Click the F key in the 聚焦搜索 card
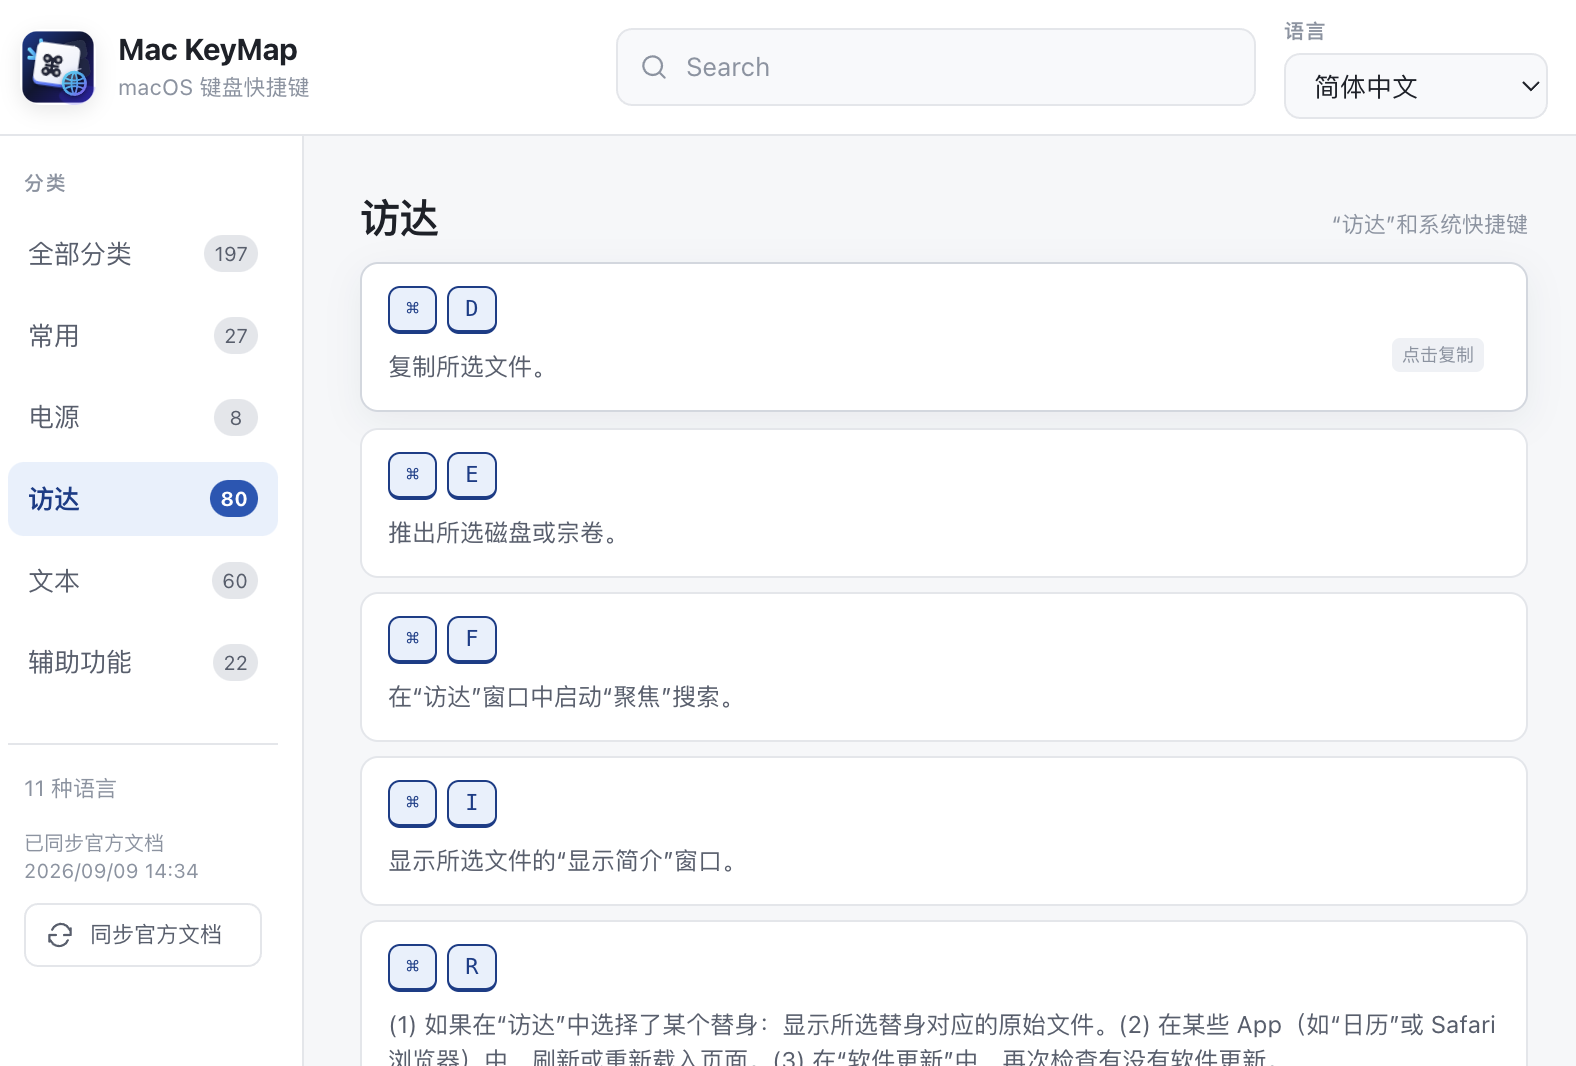The width and height of the screenshot is (1576, 1066). coord(472,639)
